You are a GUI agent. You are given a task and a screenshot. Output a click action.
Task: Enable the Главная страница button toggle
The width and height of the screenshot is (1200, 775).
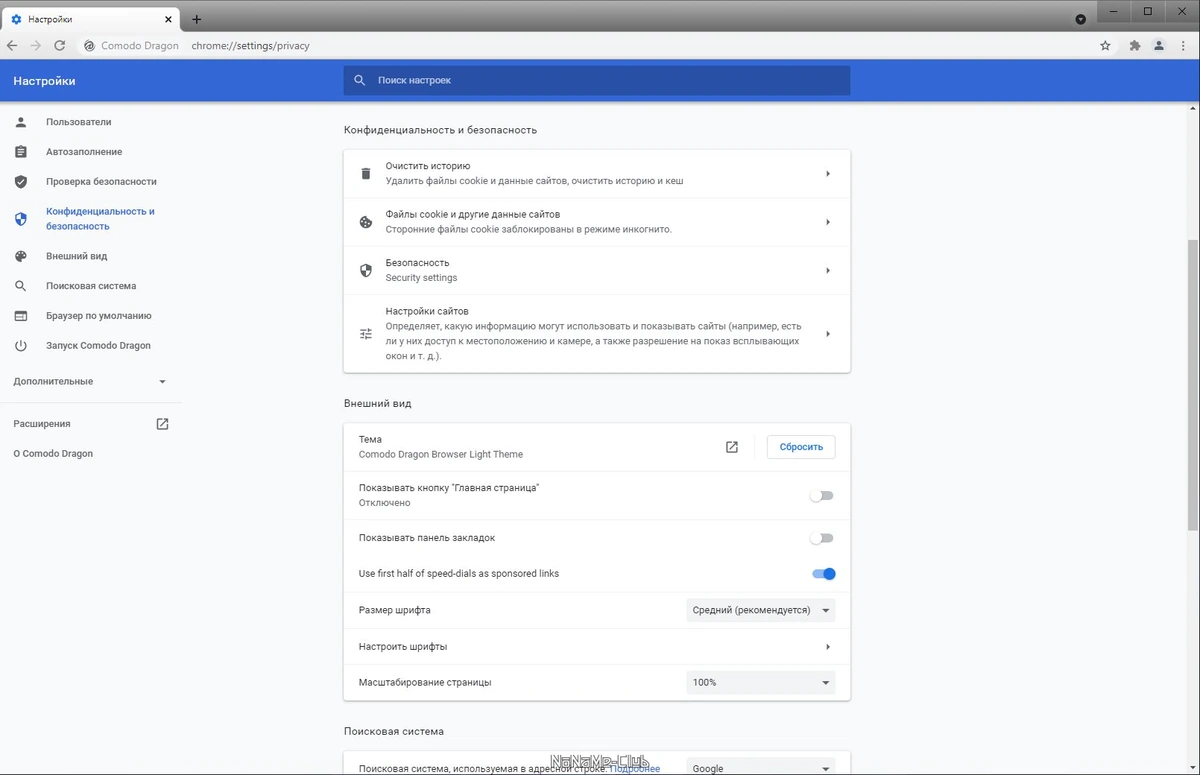[822, 496]
